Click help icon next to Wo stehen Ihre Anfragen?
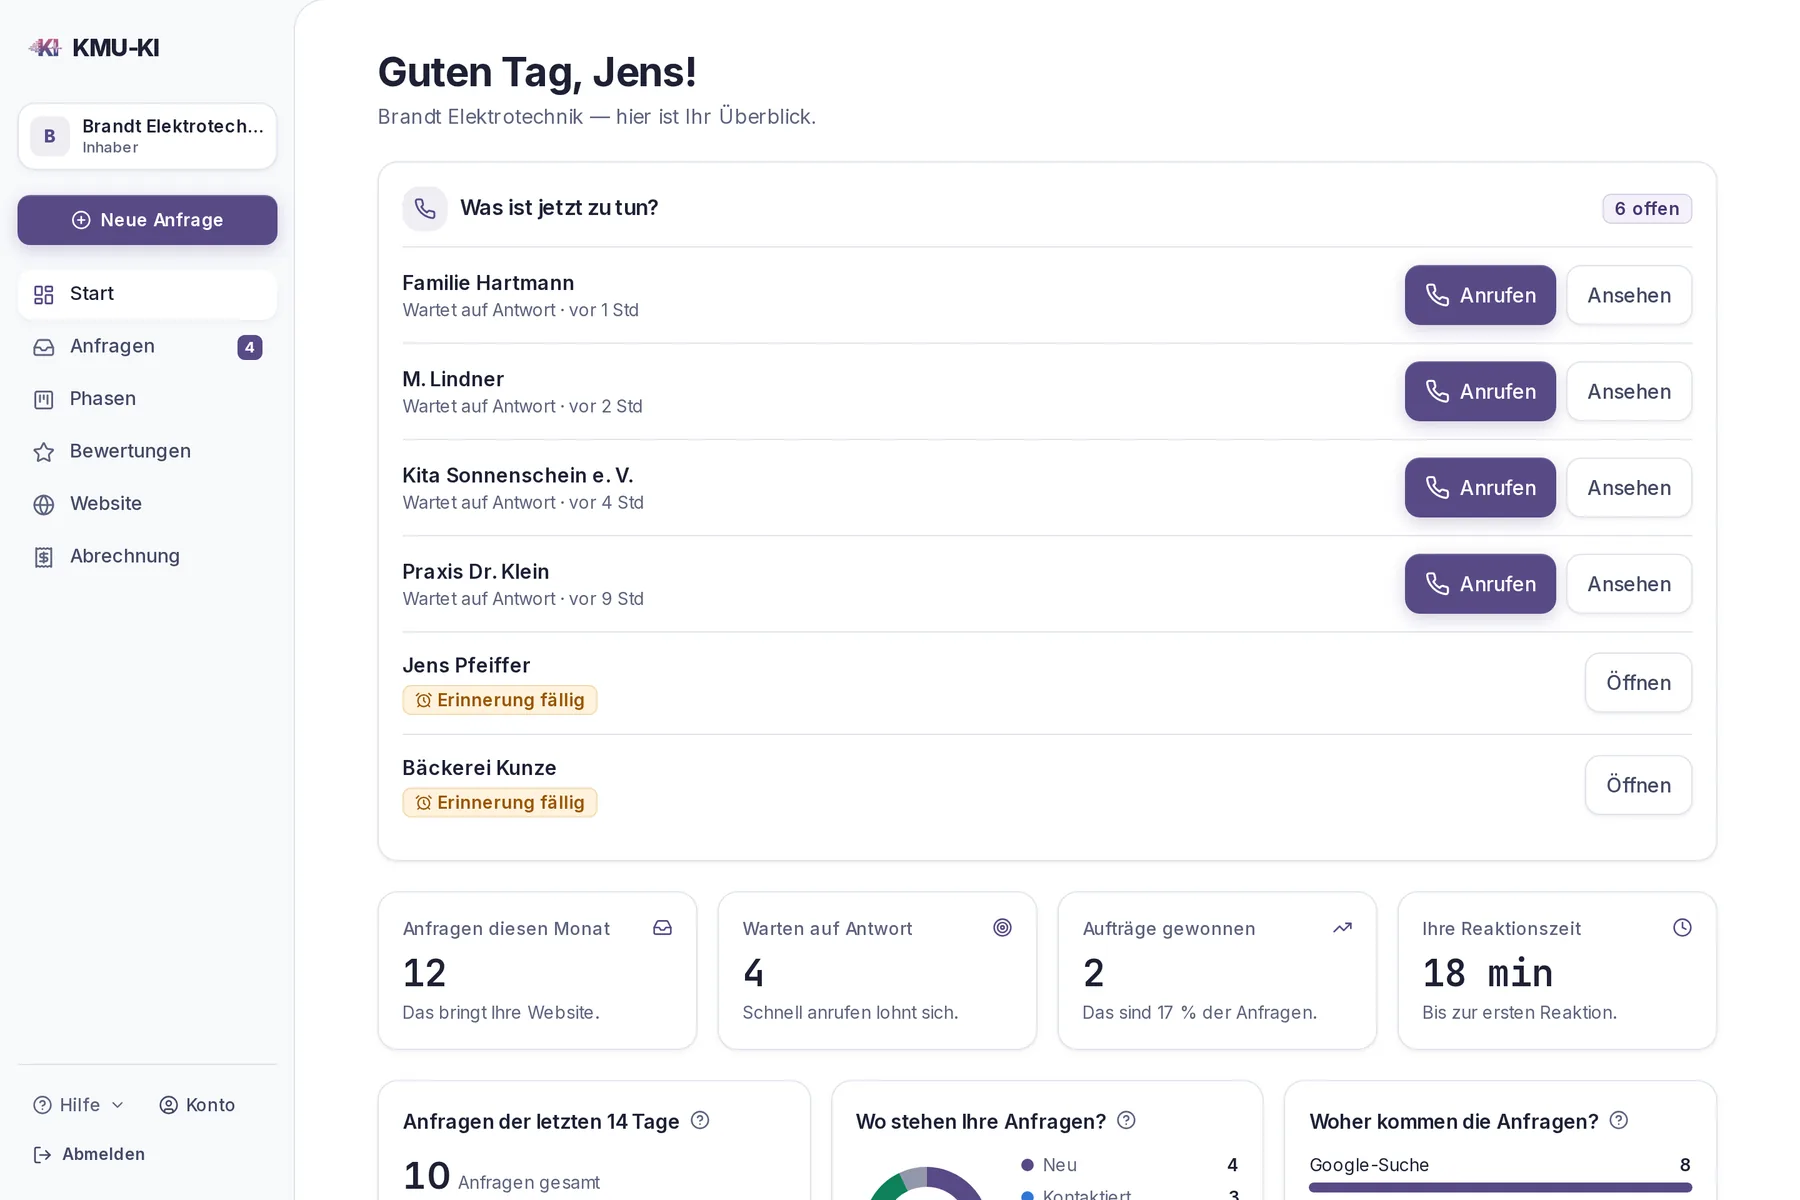Image resolution: width=1800 pixels, height=1200 pixels. tap(1126, 1120)
